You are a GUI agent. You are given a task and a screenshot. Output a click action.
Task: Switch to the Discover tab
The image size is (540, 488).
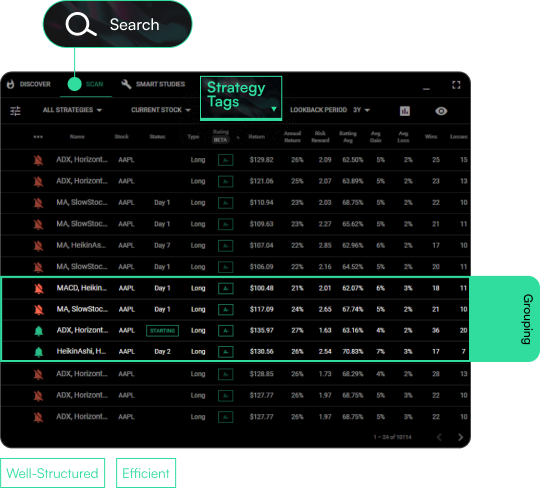click(x=29, y=84)
